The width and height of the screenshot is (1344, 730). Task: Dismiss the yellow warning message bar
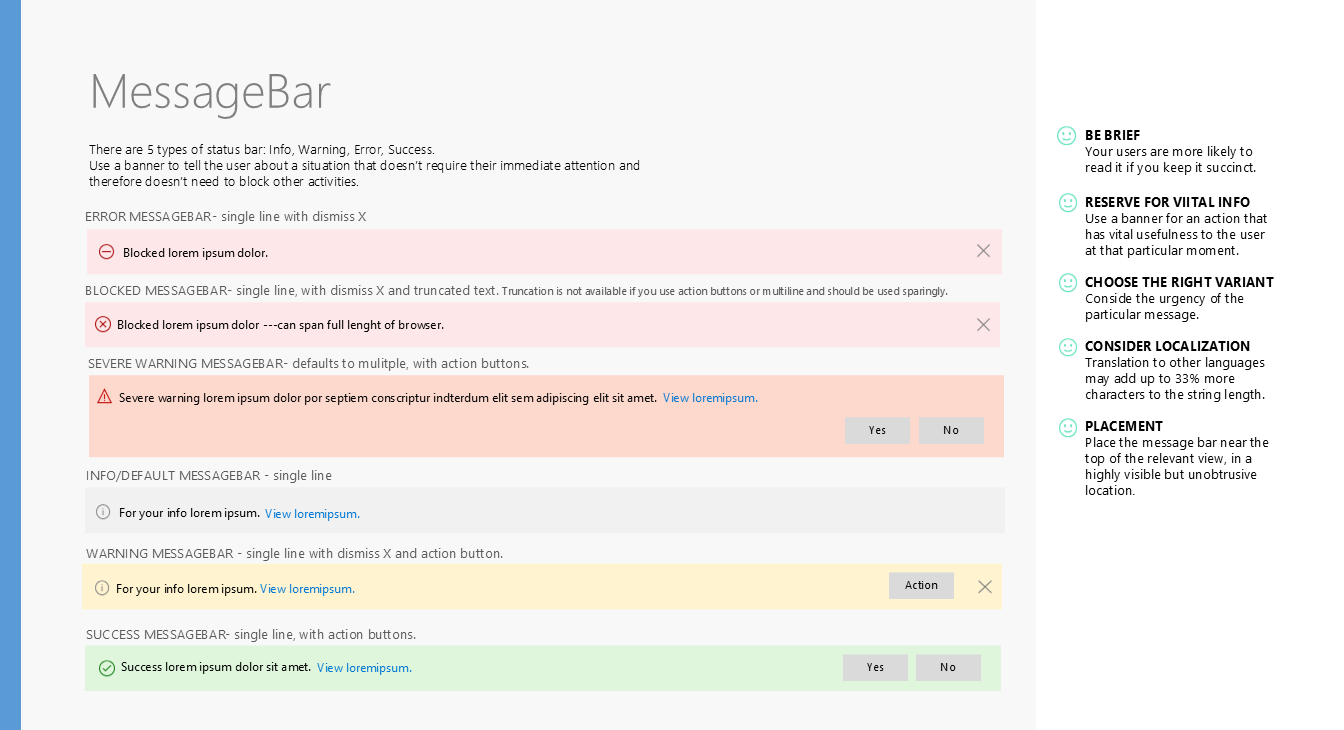click(985, 587)
